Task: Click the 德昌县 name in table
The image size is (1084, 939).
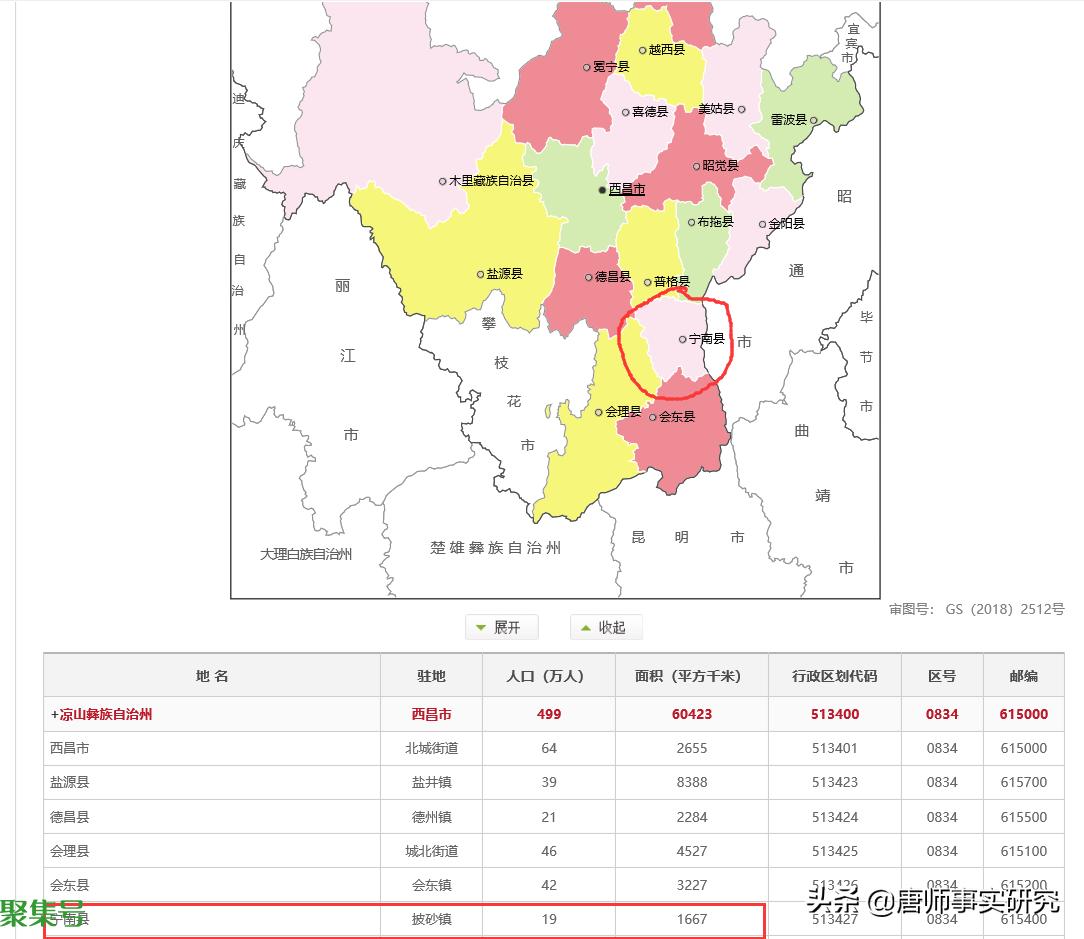Action: [x=69, y=817]
